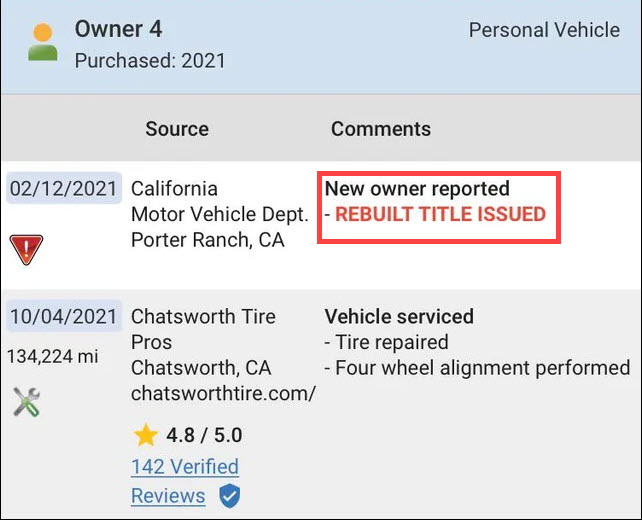Viewport: 642px width, 520px height.
Task: Click the blue verified shield checkmark icon
Action: coord(230,496)
